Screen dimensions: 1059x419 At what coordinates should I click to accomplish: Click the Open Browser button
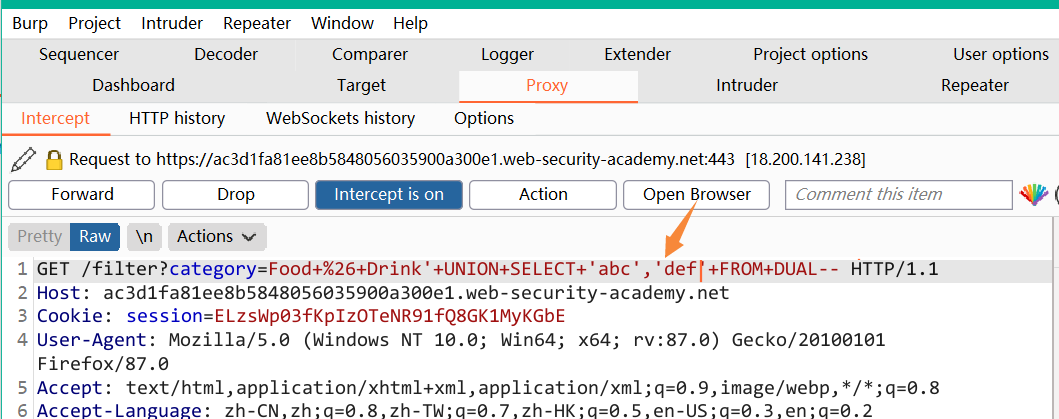(696, 195)
